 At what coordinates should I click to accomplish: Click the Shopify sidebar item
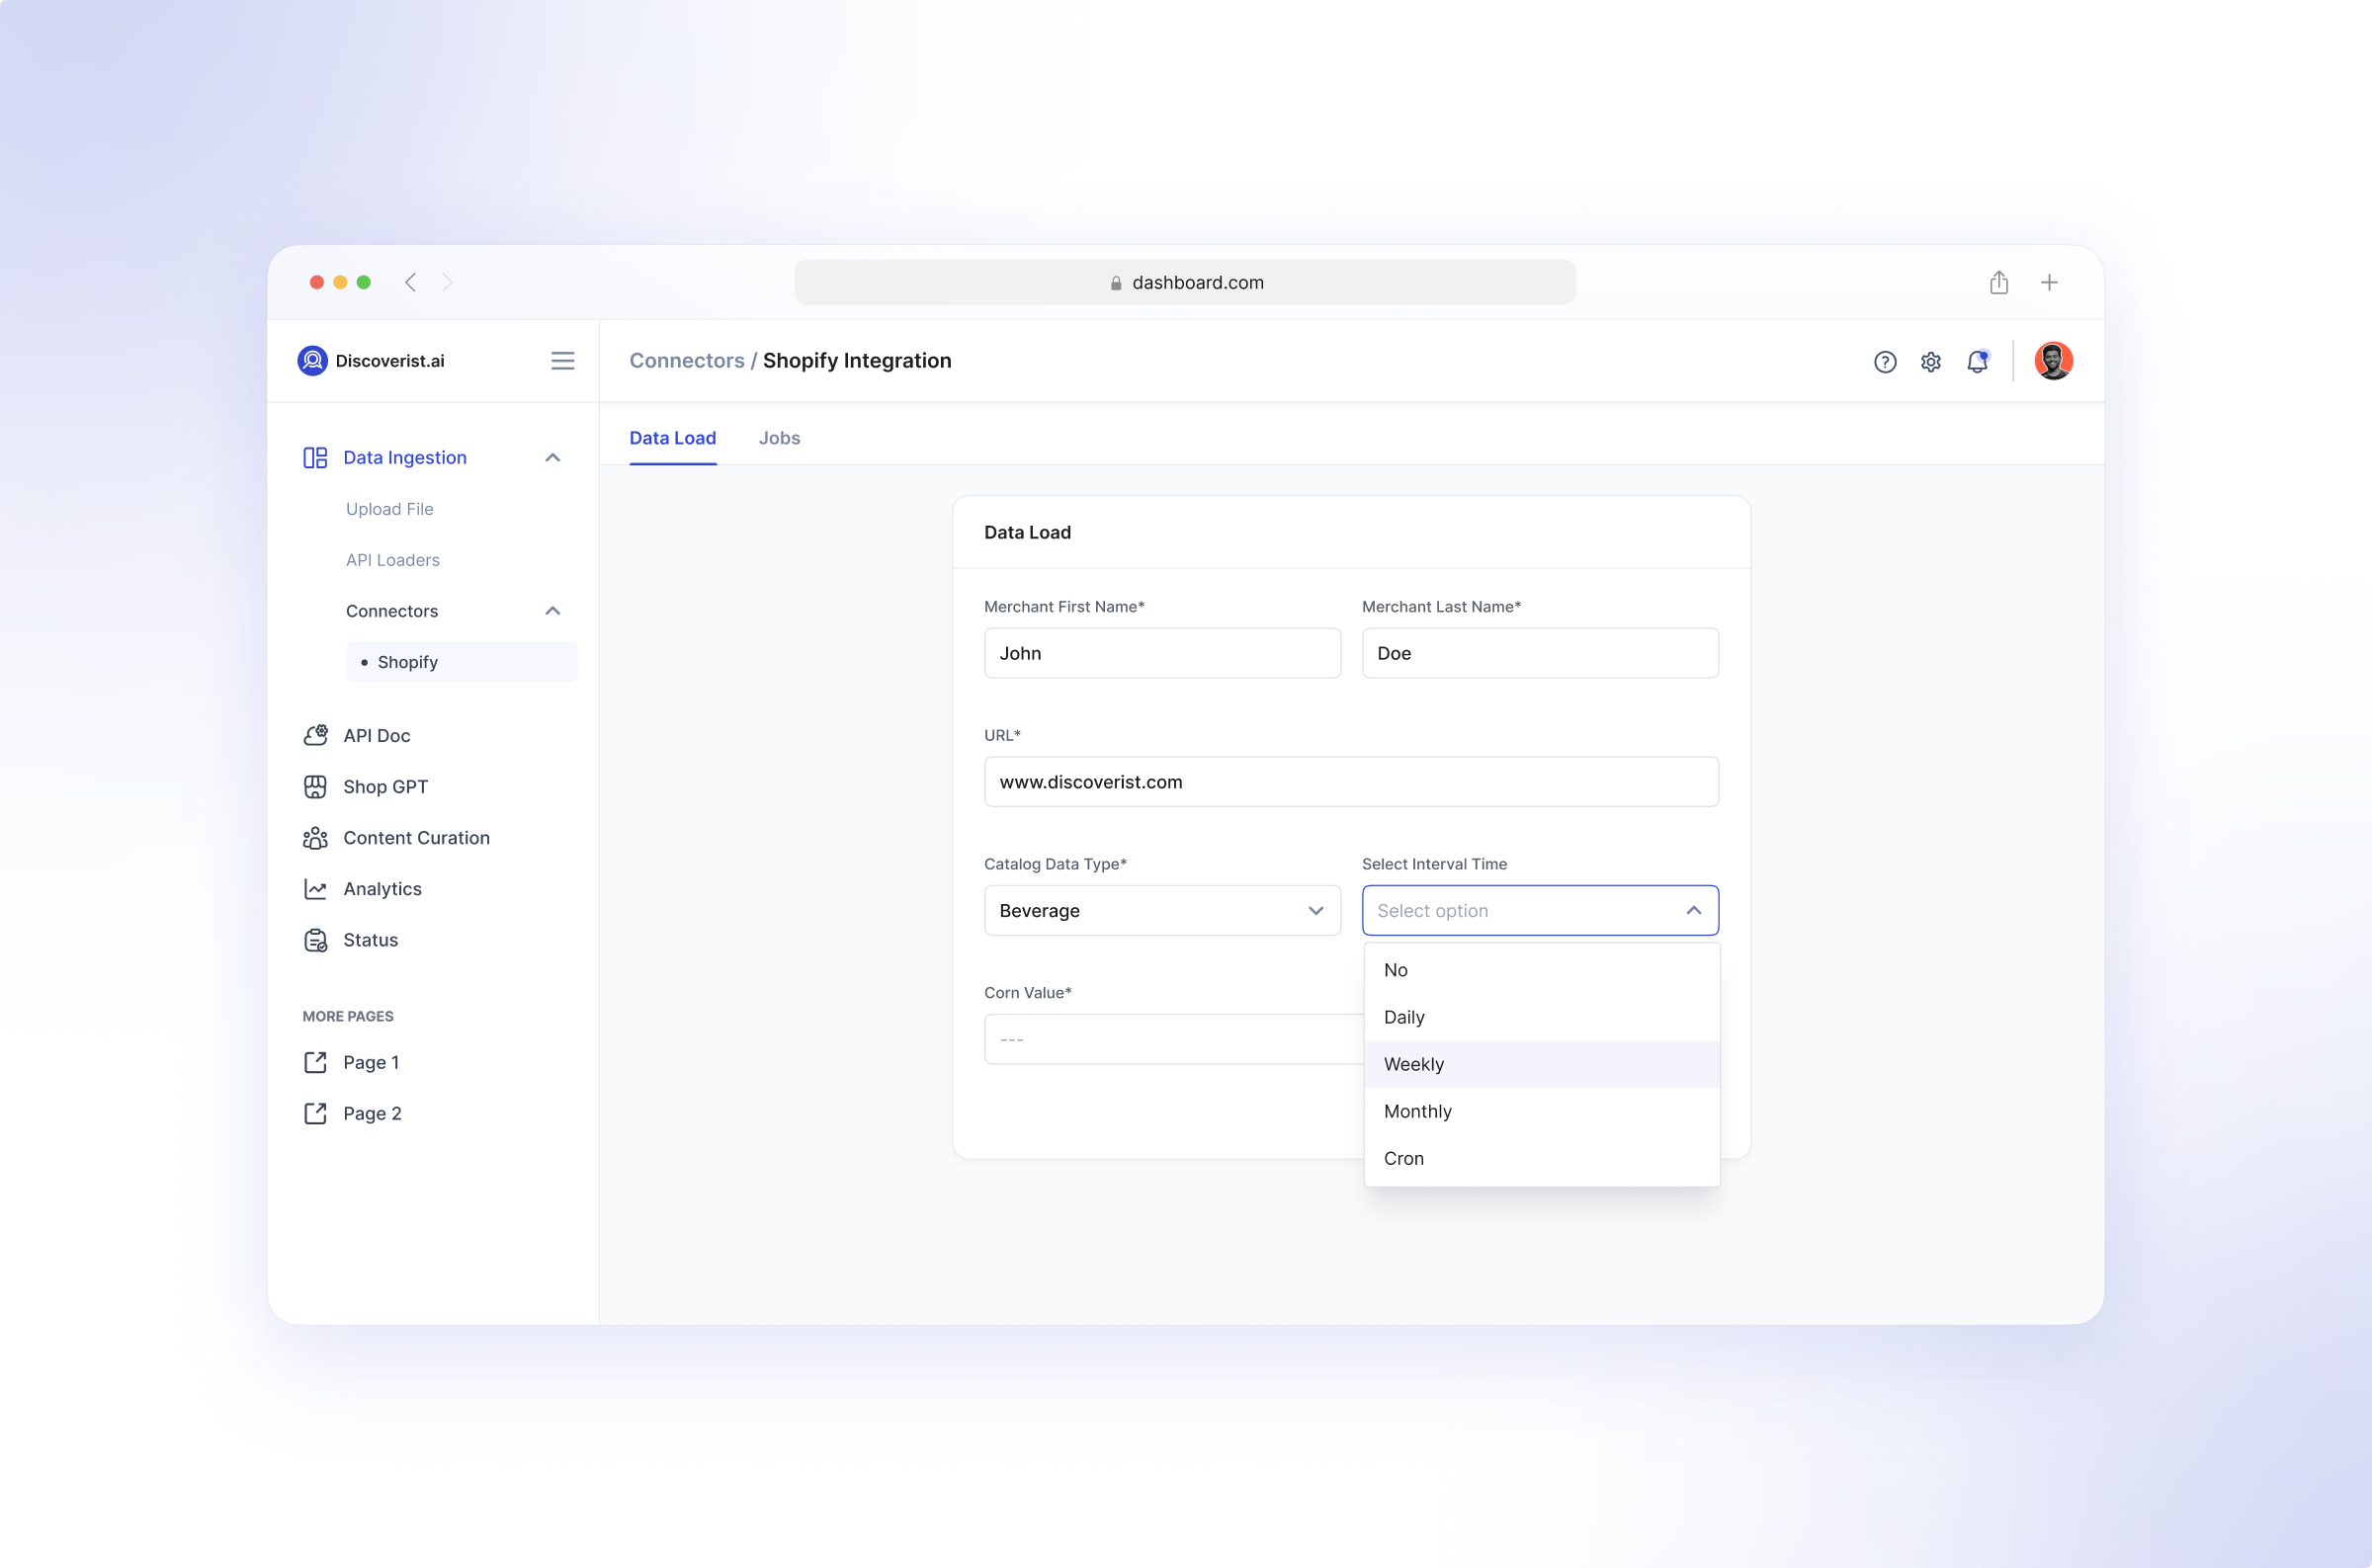coord(406,661)
